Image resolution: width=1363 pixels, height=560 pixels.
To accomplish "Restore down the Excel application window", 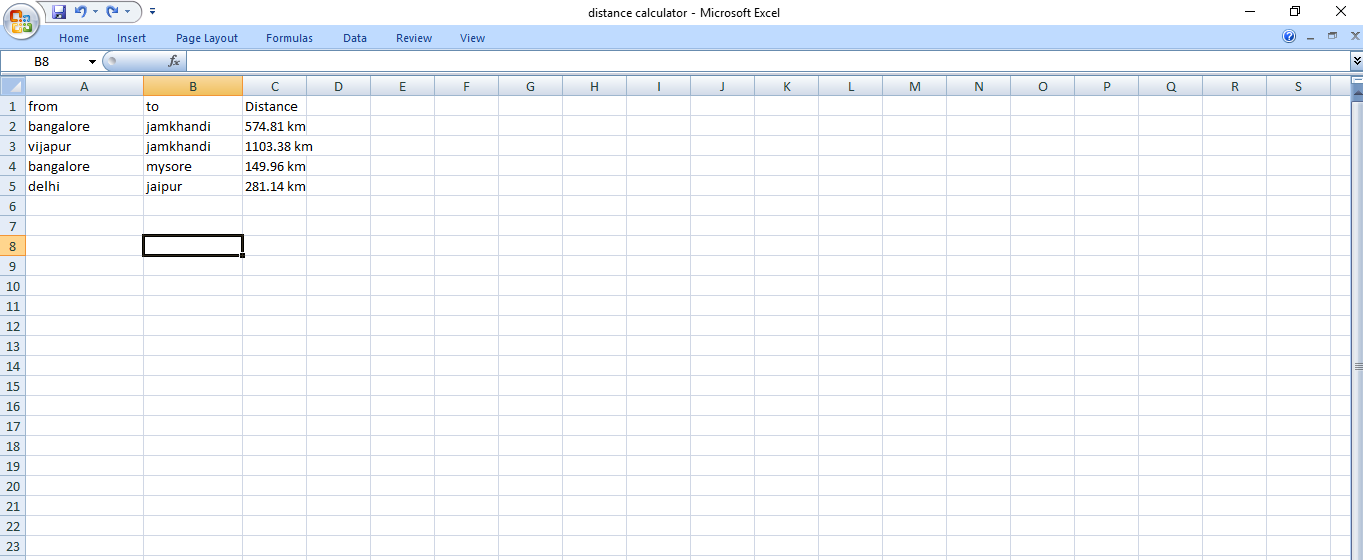I will click(x=1295, y=12).
